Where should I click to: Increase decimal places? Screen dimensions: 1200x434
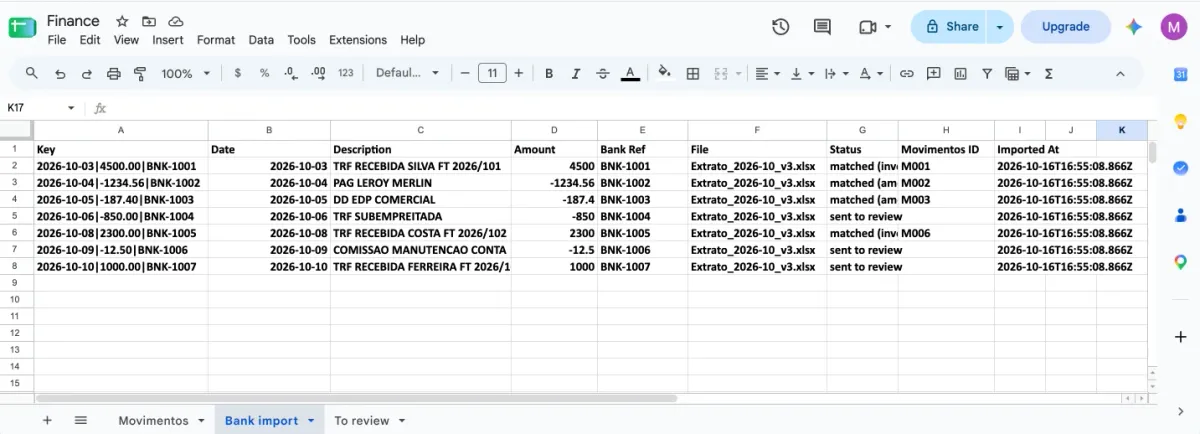(319, 73)
